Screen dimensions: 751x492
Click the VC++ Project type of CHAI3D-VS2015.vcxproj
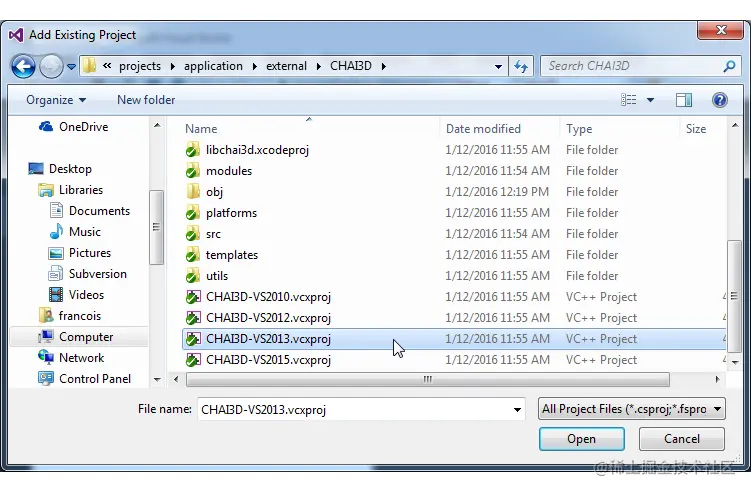tap(601, 360)
